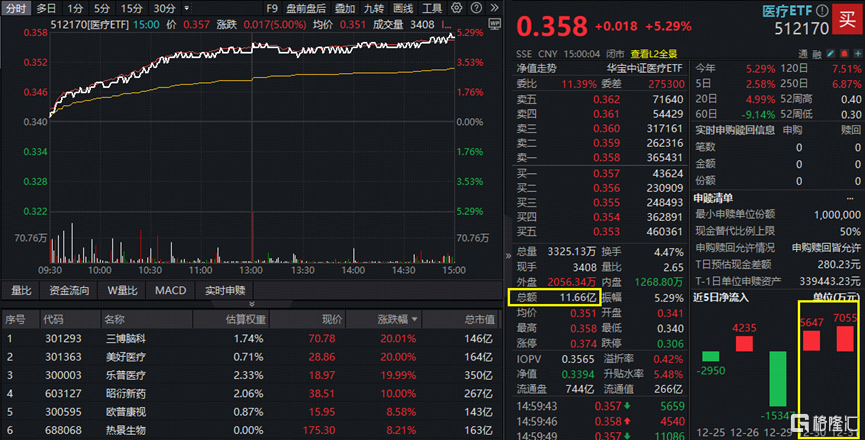Image resolution: width=865 pixels, height=440 pixels.
Task: Click the -15347 green outflow bar
Action: pos(778,379)
